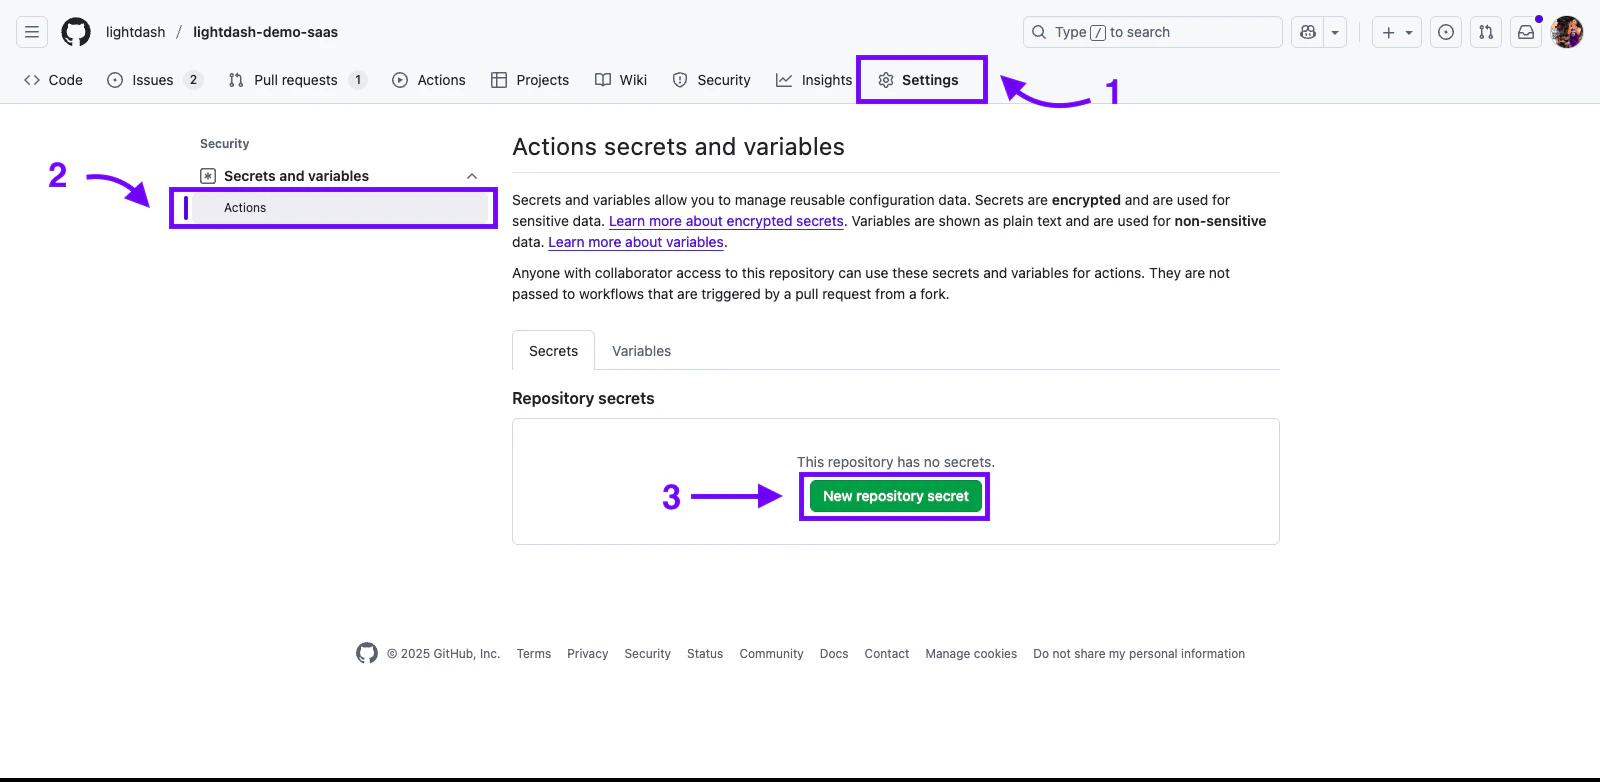This screenshot has height=782, width=1600.
Task: Open the Docs footer link
Action: click(834, 654)
